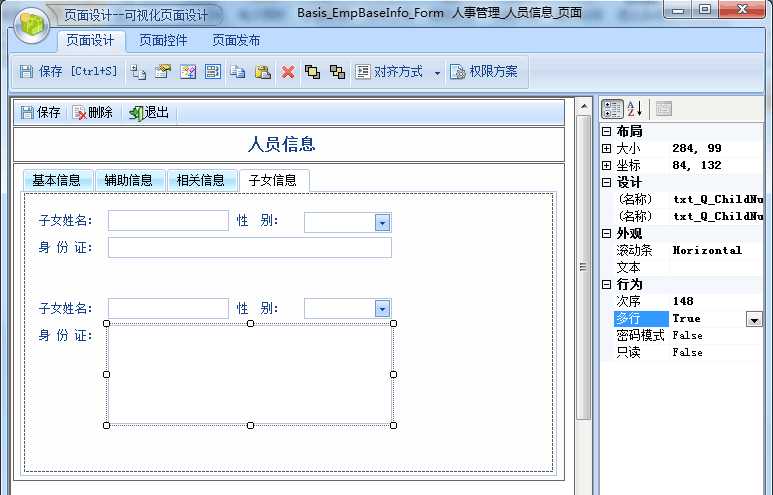The width and height of the screenshot is (773, 495).
Task: Open the 相关信息 tab
Action: 201,180
